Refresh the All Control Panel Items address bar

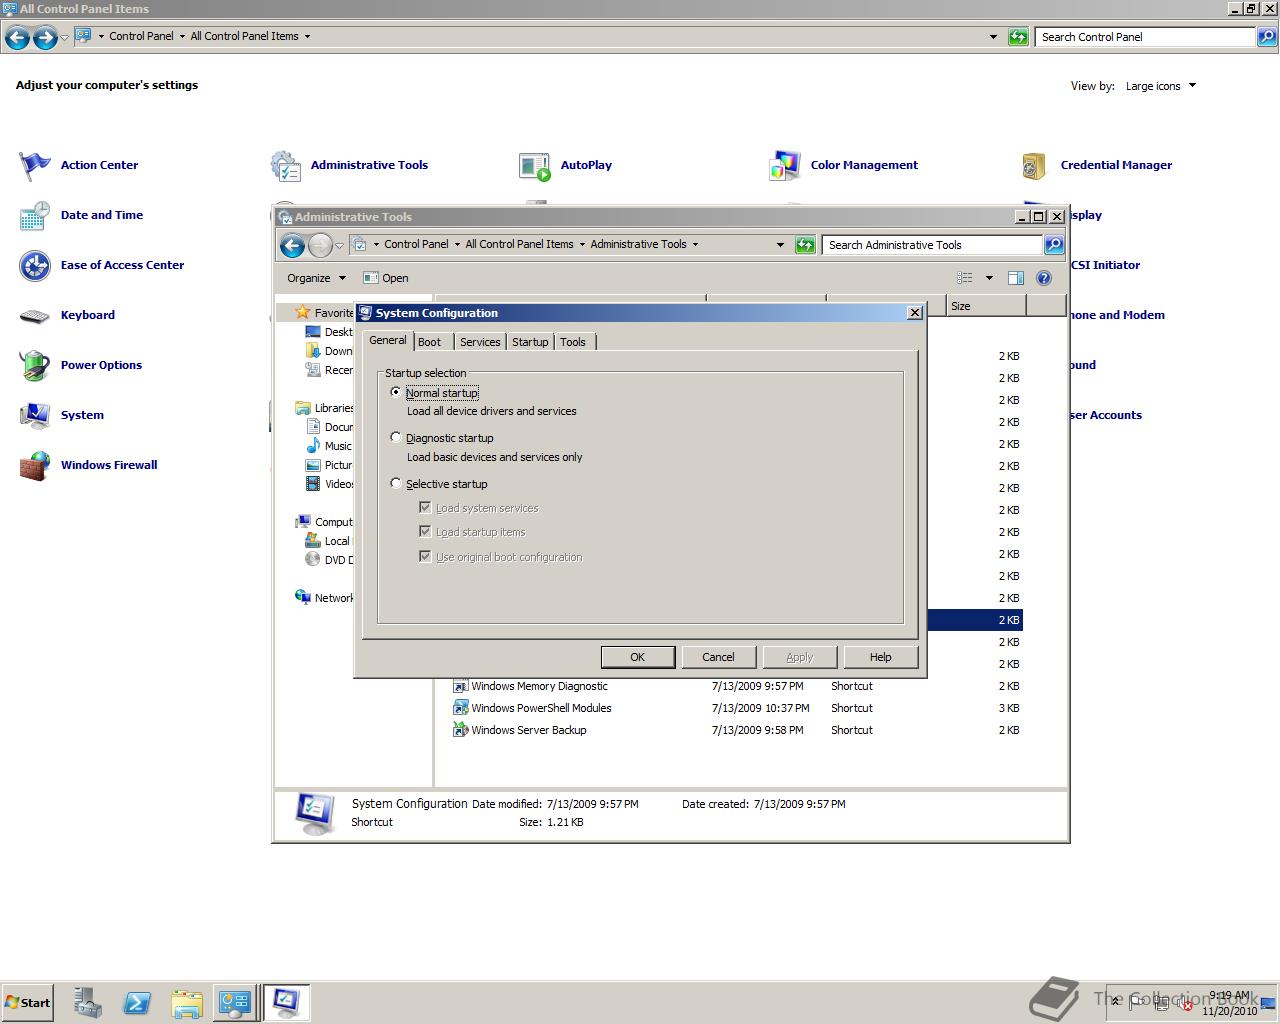1018,37
